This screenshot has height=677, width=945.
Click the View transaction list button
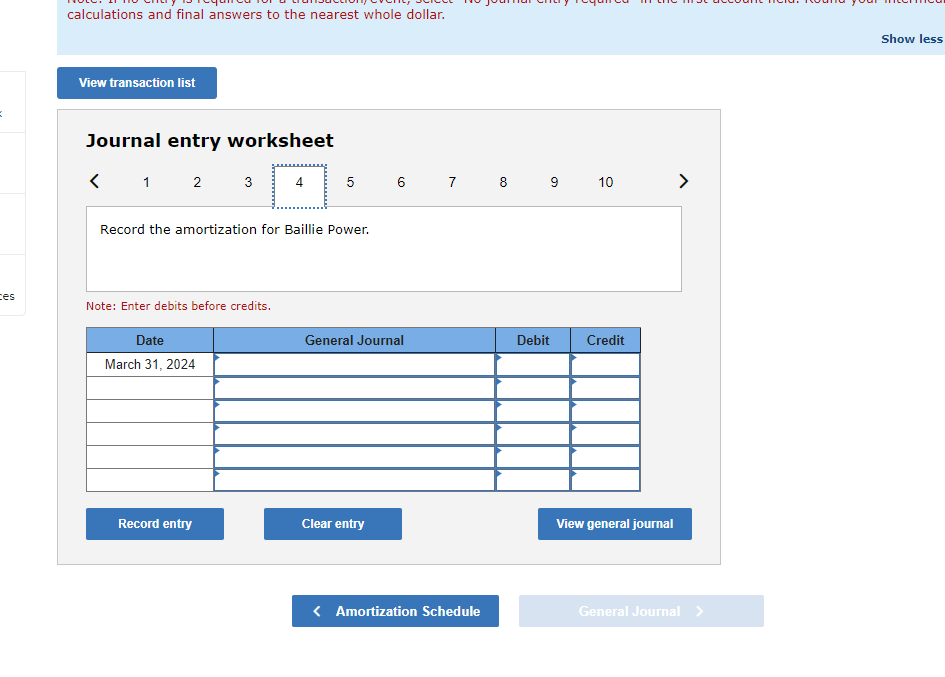point(136,83)
